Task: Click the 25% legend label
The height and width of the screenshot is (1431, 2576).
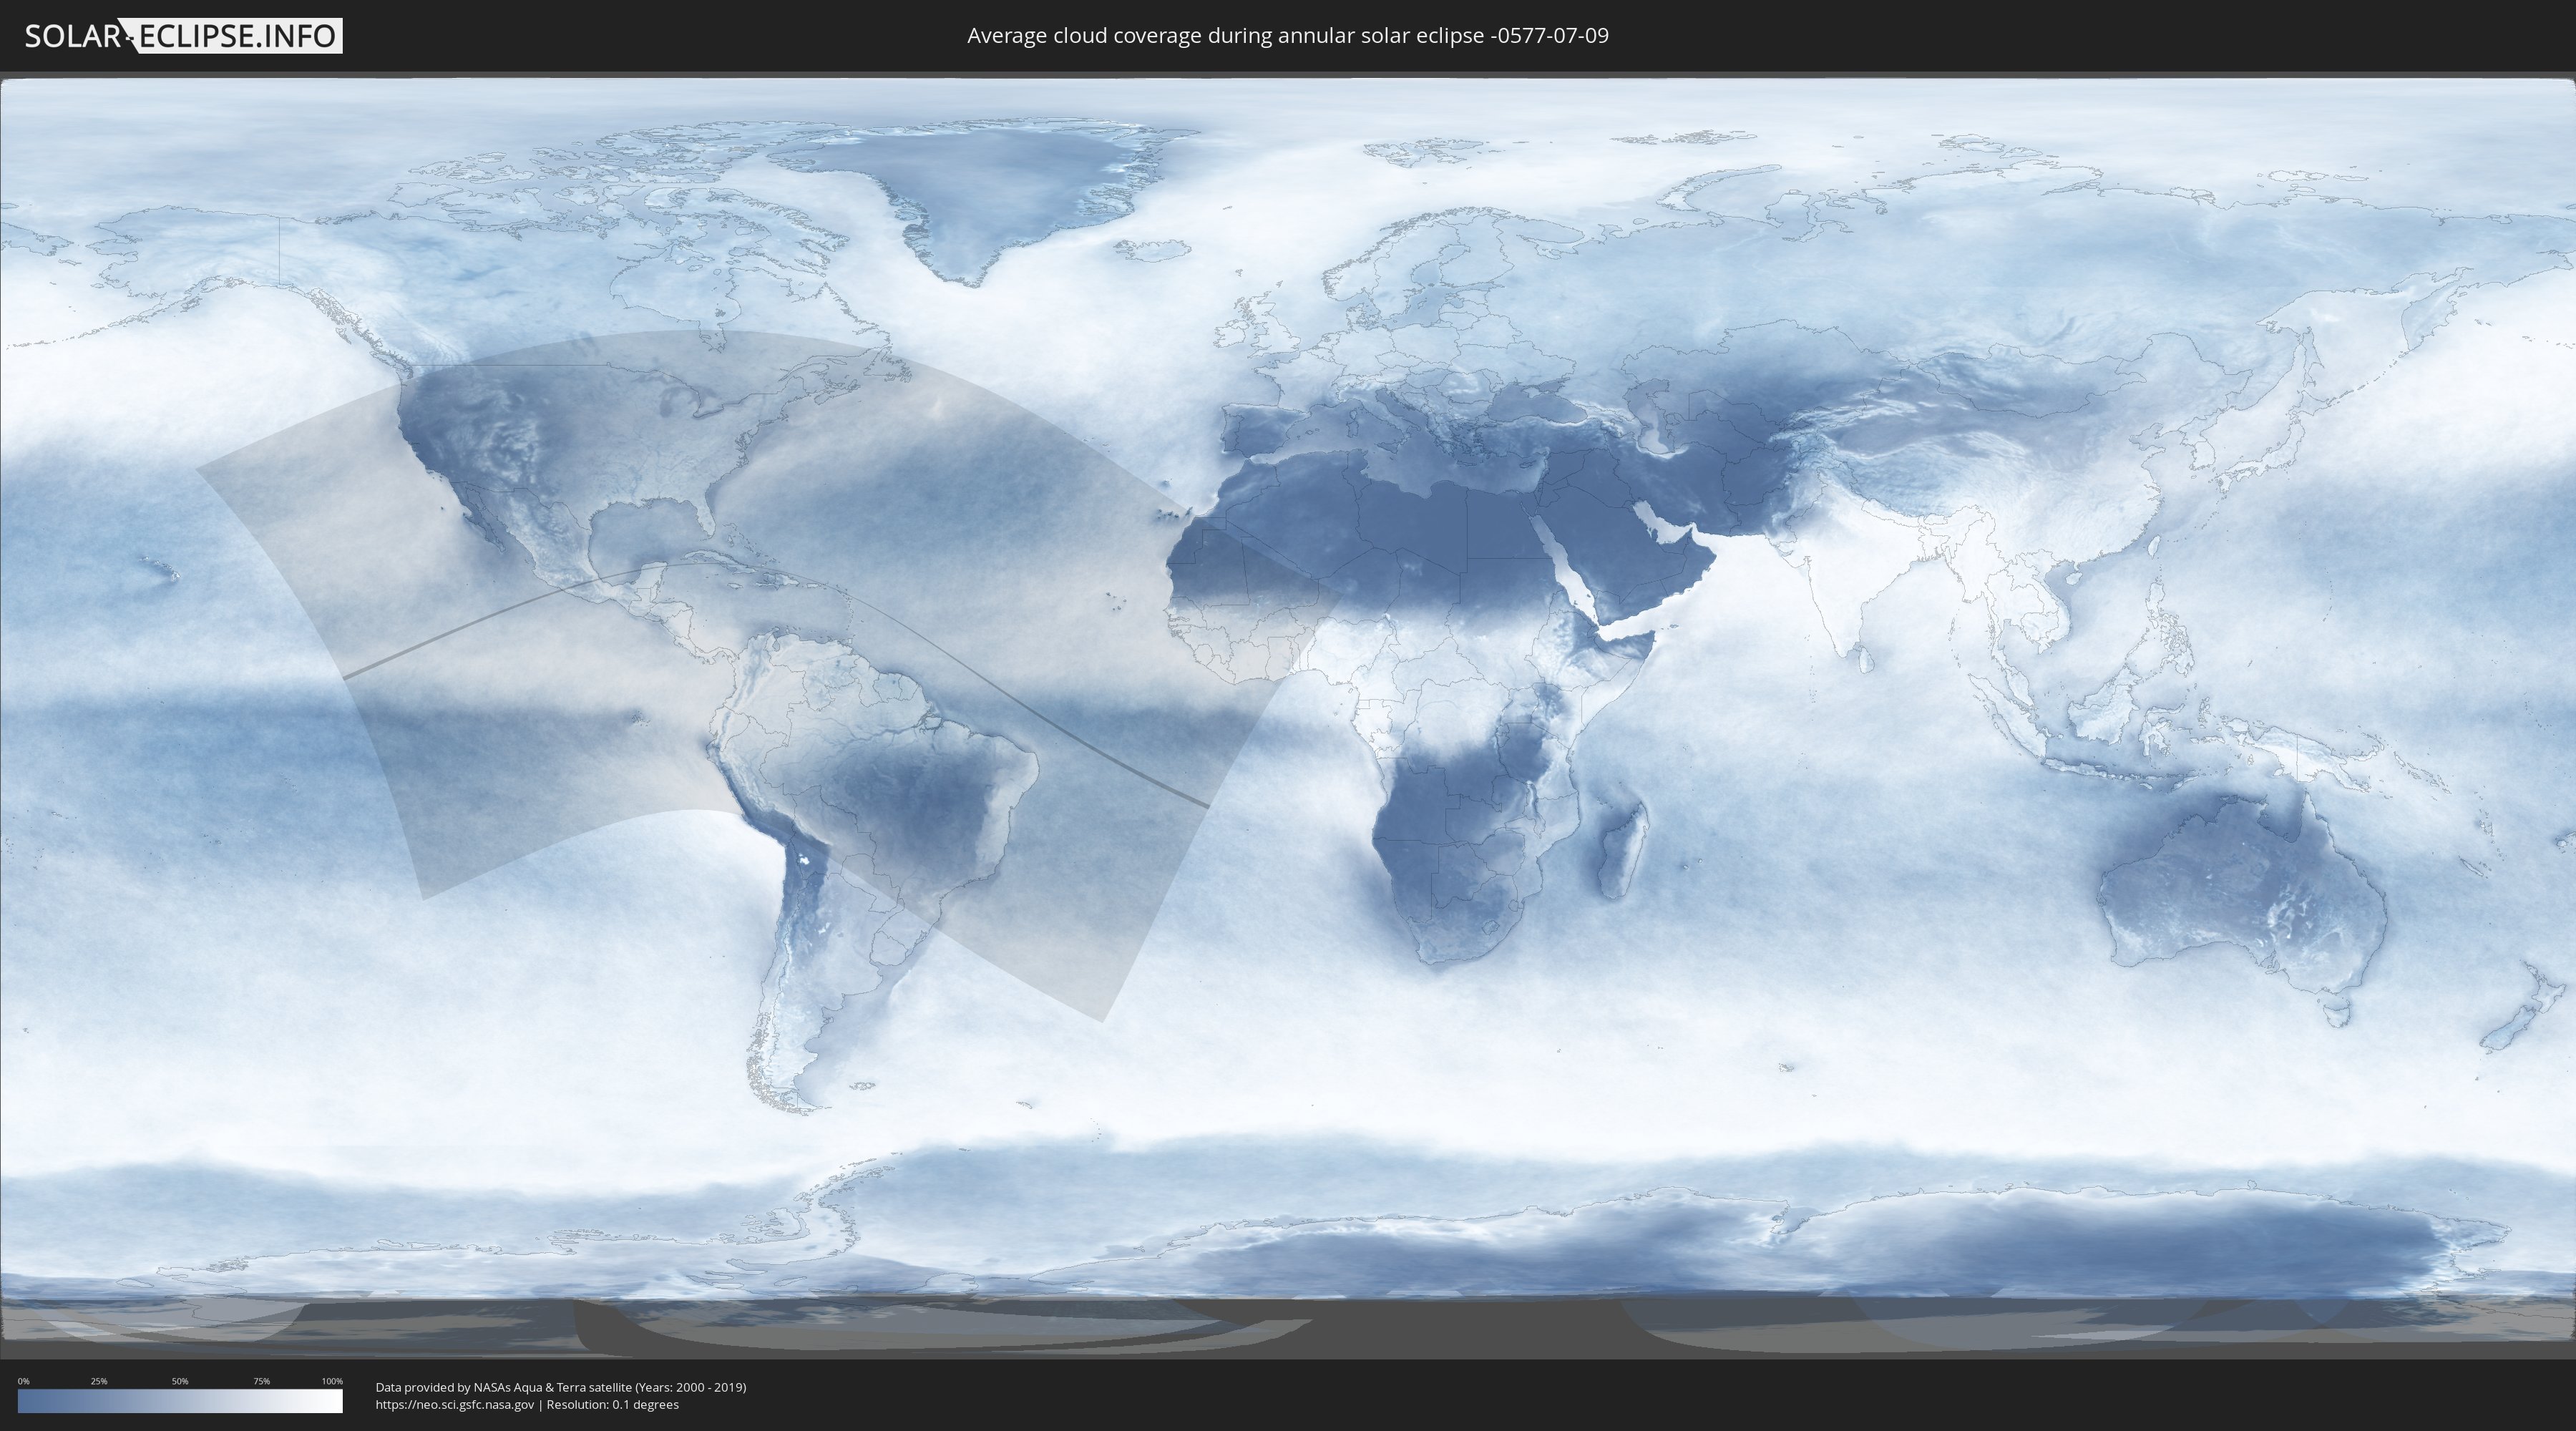Action: [x=99, y=1381]
